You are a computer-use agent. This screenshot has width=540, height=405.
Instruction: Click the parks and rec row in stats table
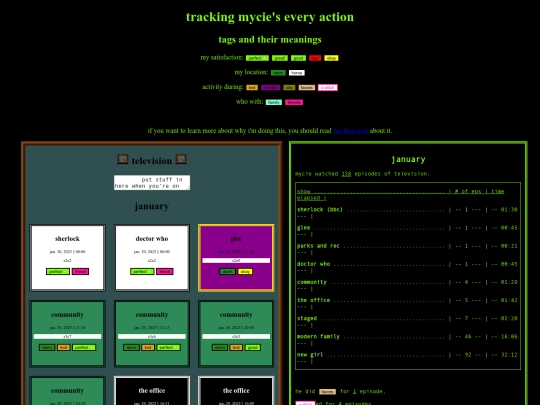[x=407, y=249]
